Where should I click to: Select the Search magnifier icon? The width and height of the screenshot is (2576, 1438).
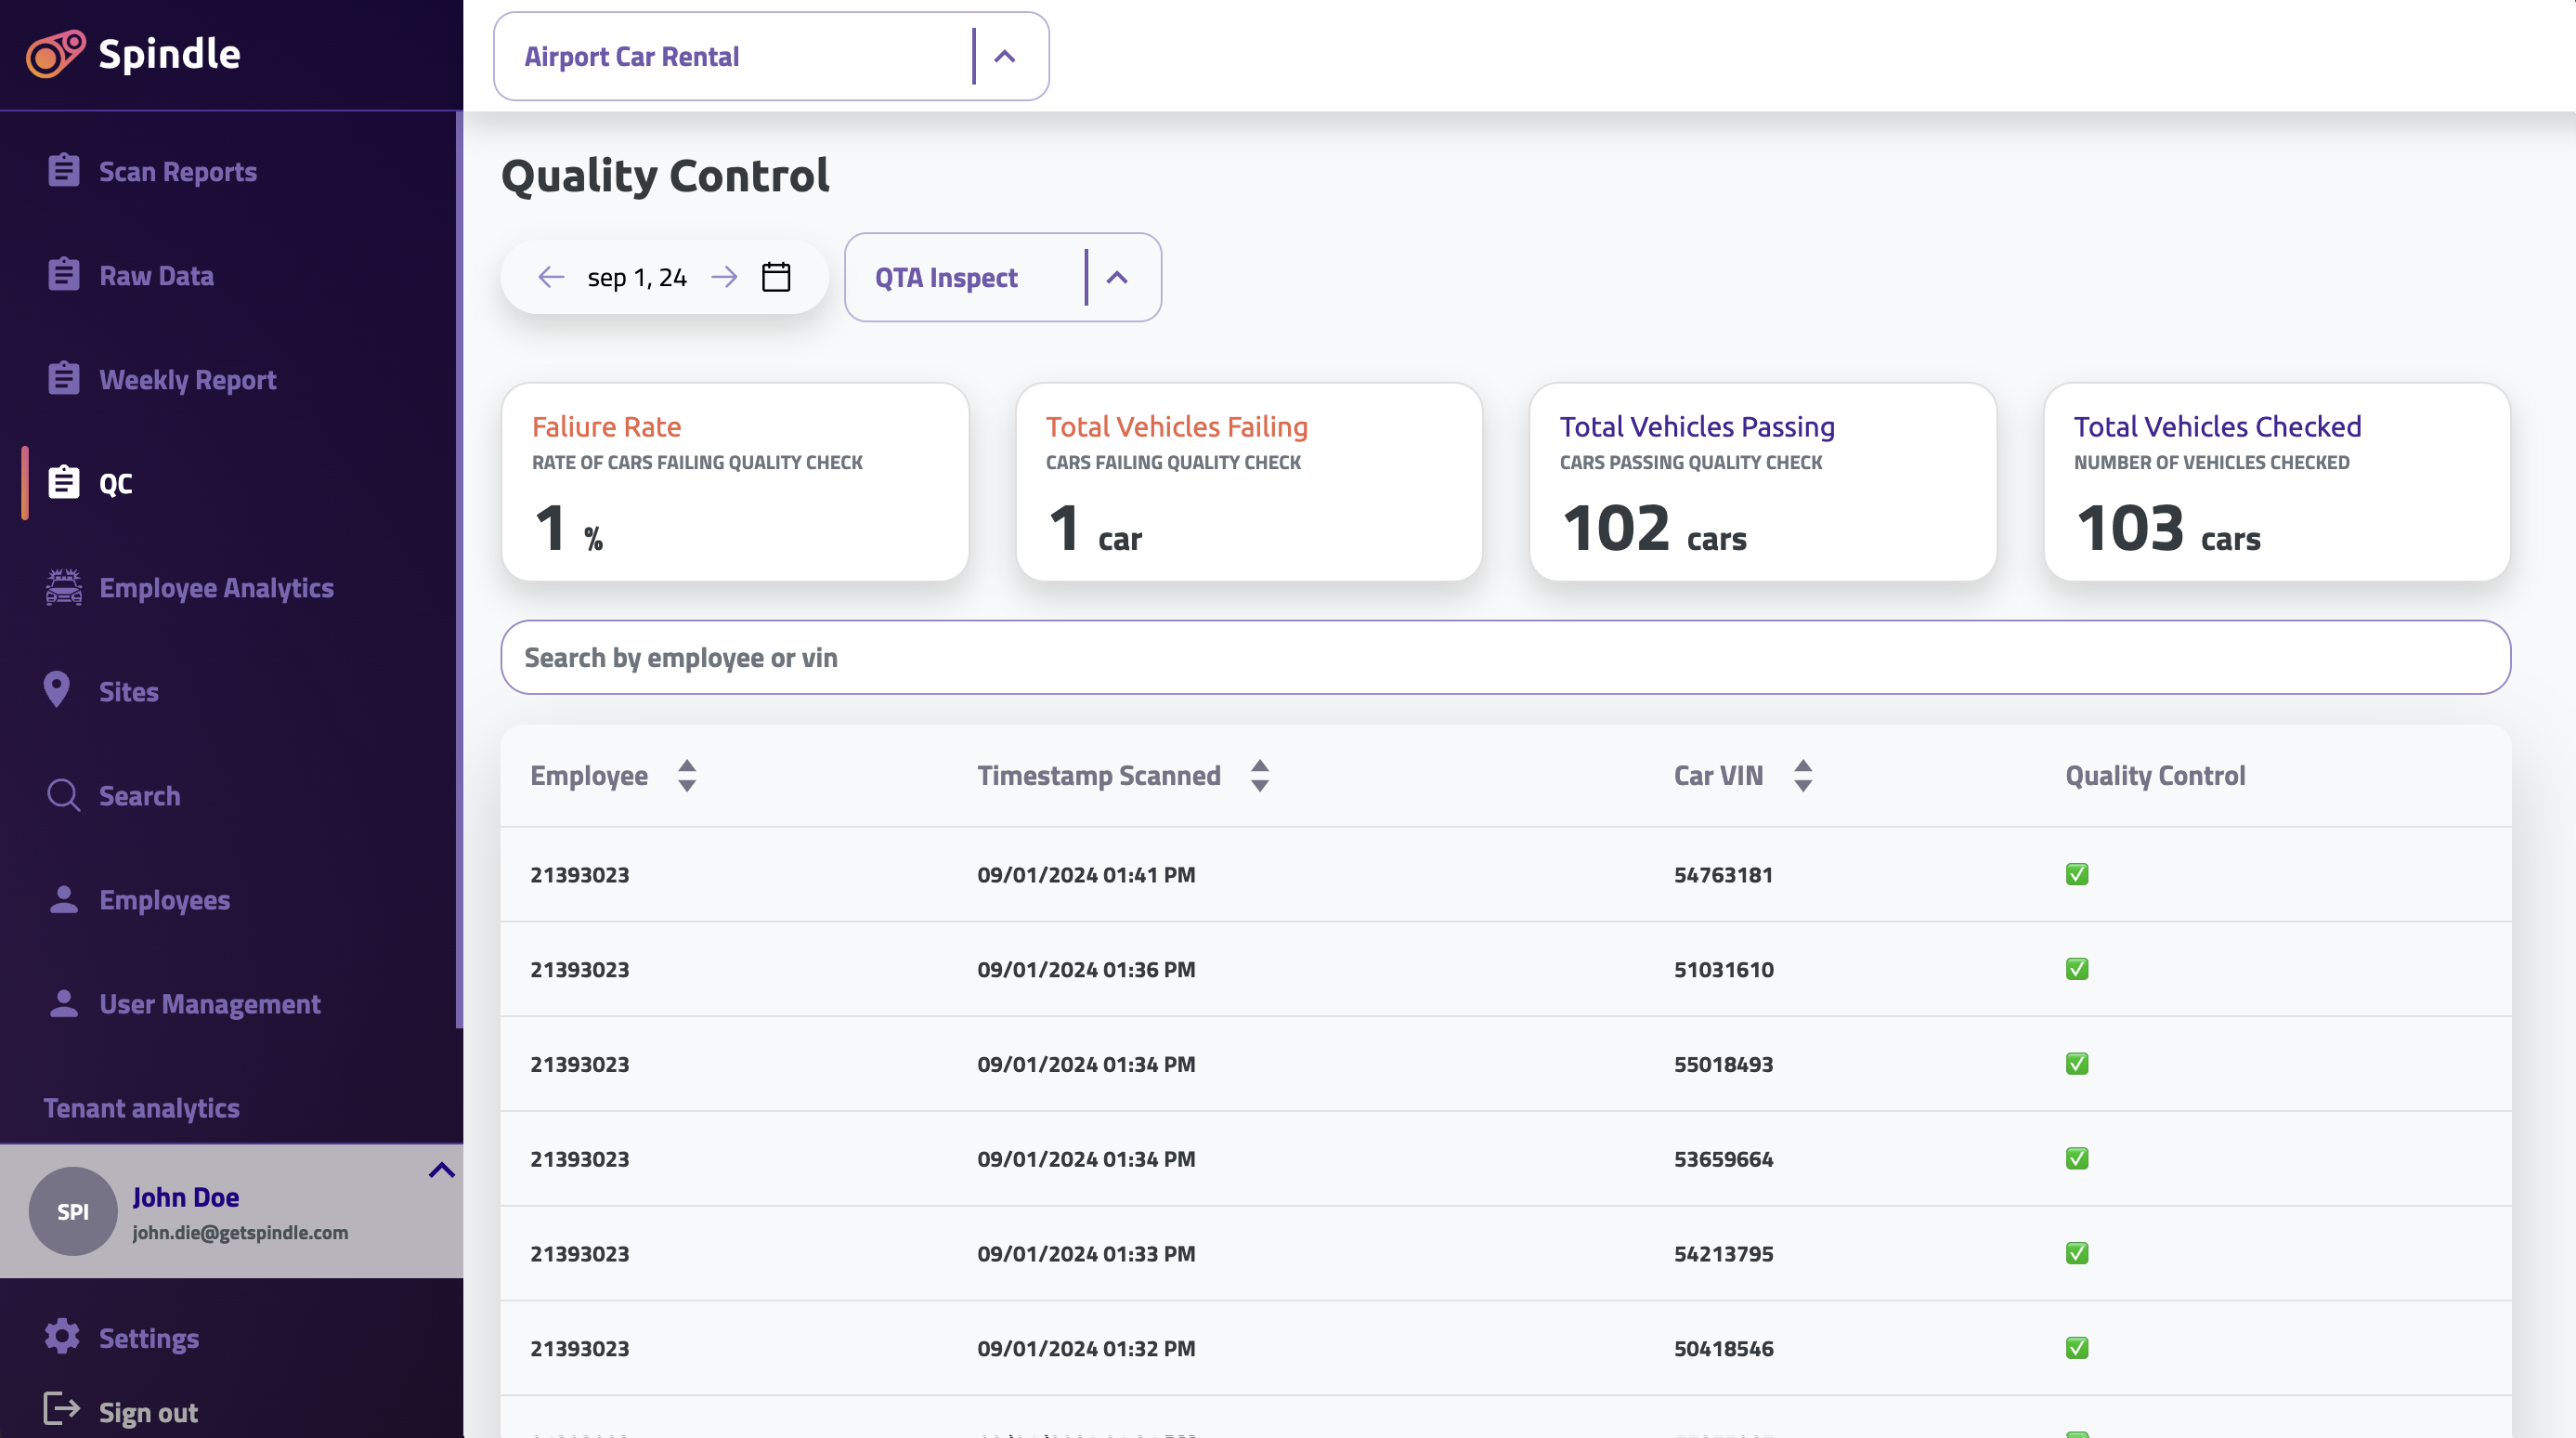(x=63, y=794)
